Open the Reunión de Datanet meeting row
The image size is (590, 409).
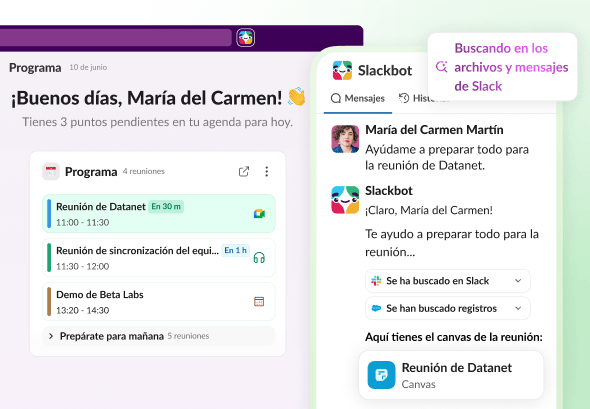(x=159, y=214)
